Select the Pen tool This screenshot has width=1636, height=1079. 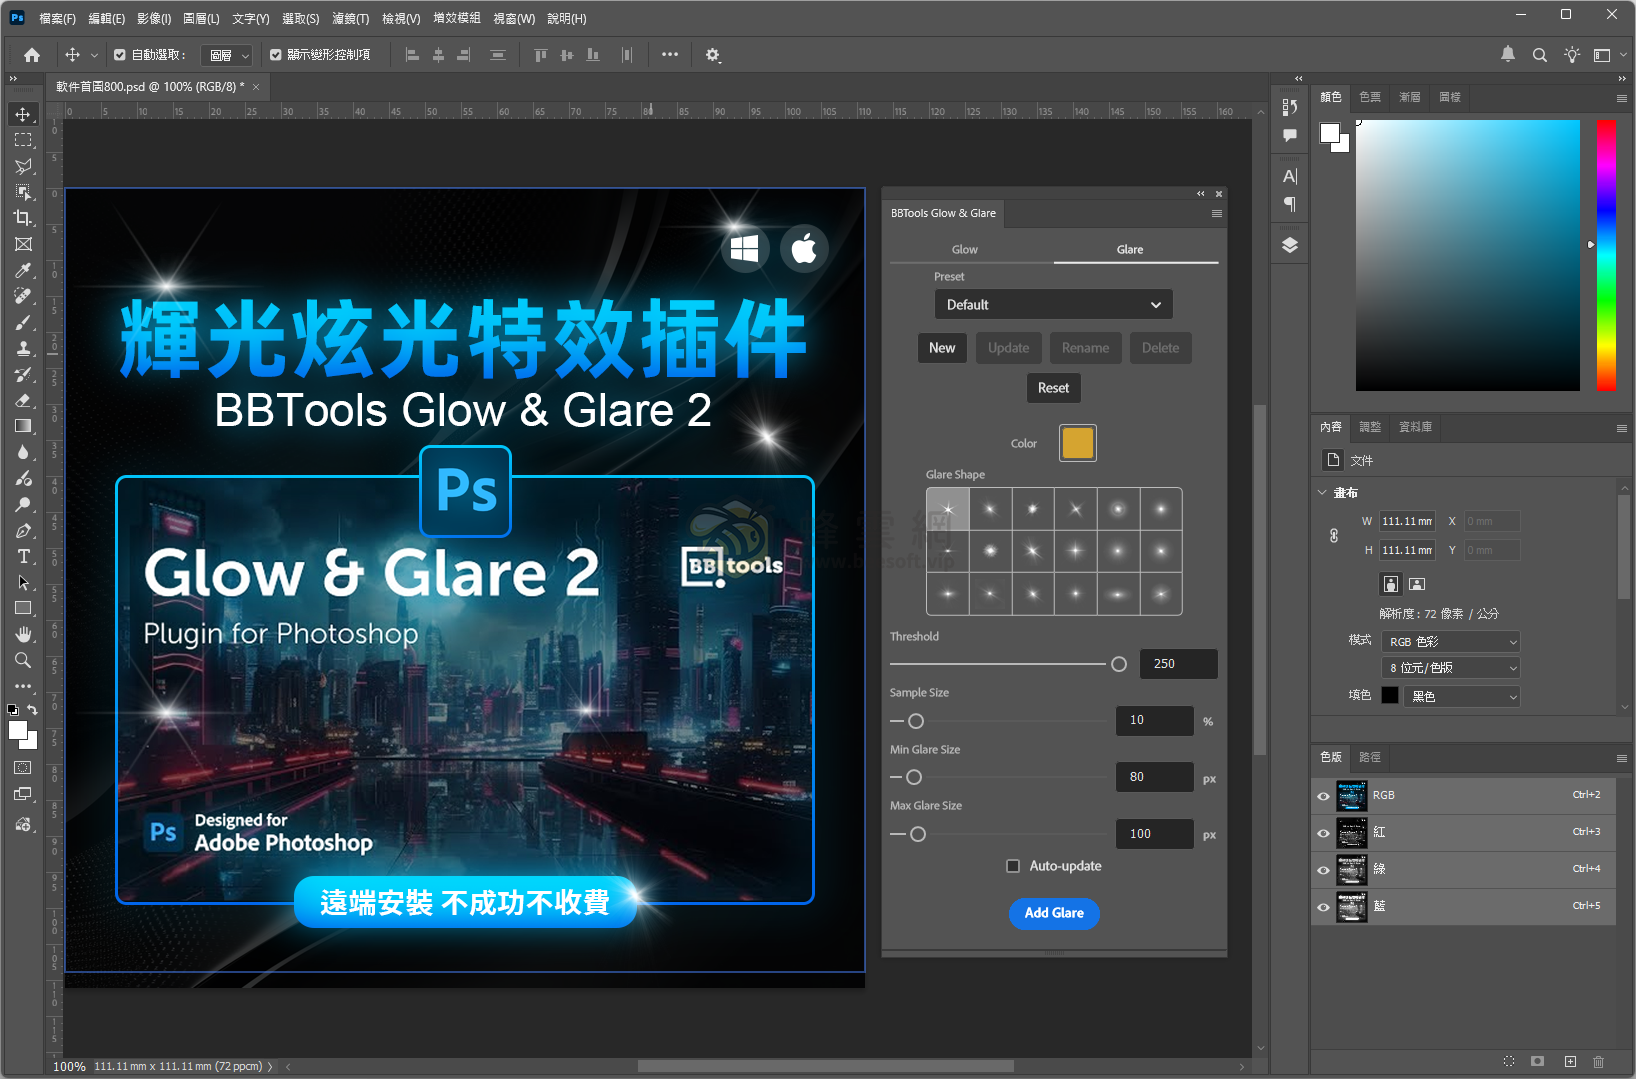tap(23, 530)
